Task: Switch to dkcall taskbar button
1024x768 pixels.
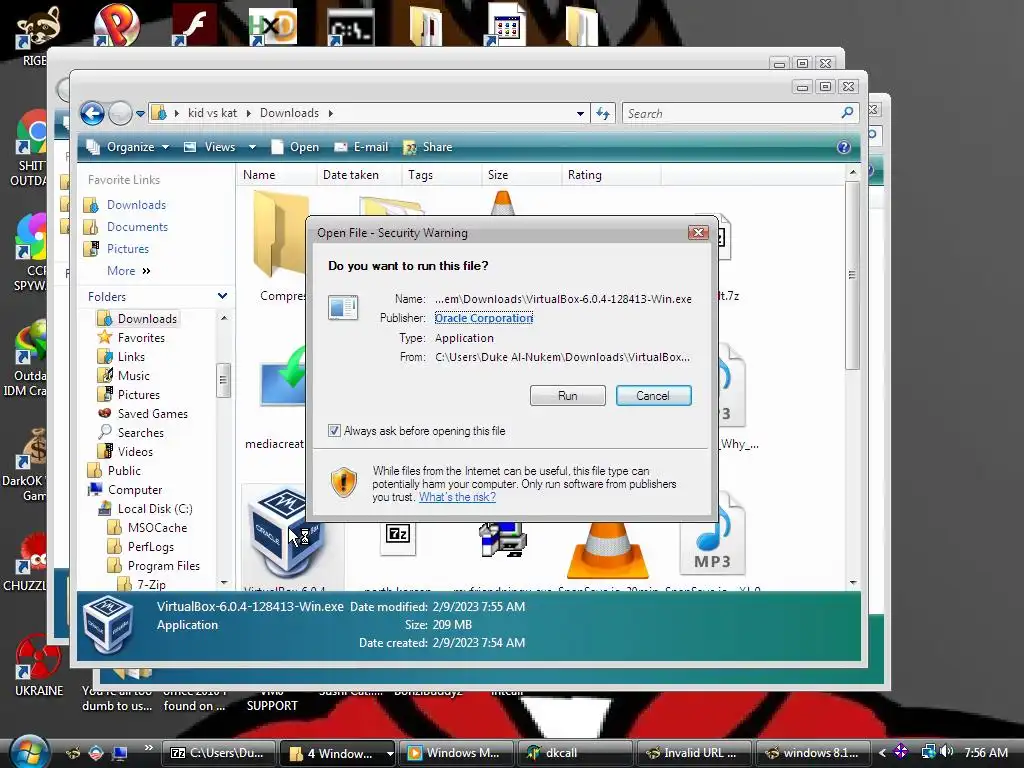Action: point(575,753)
